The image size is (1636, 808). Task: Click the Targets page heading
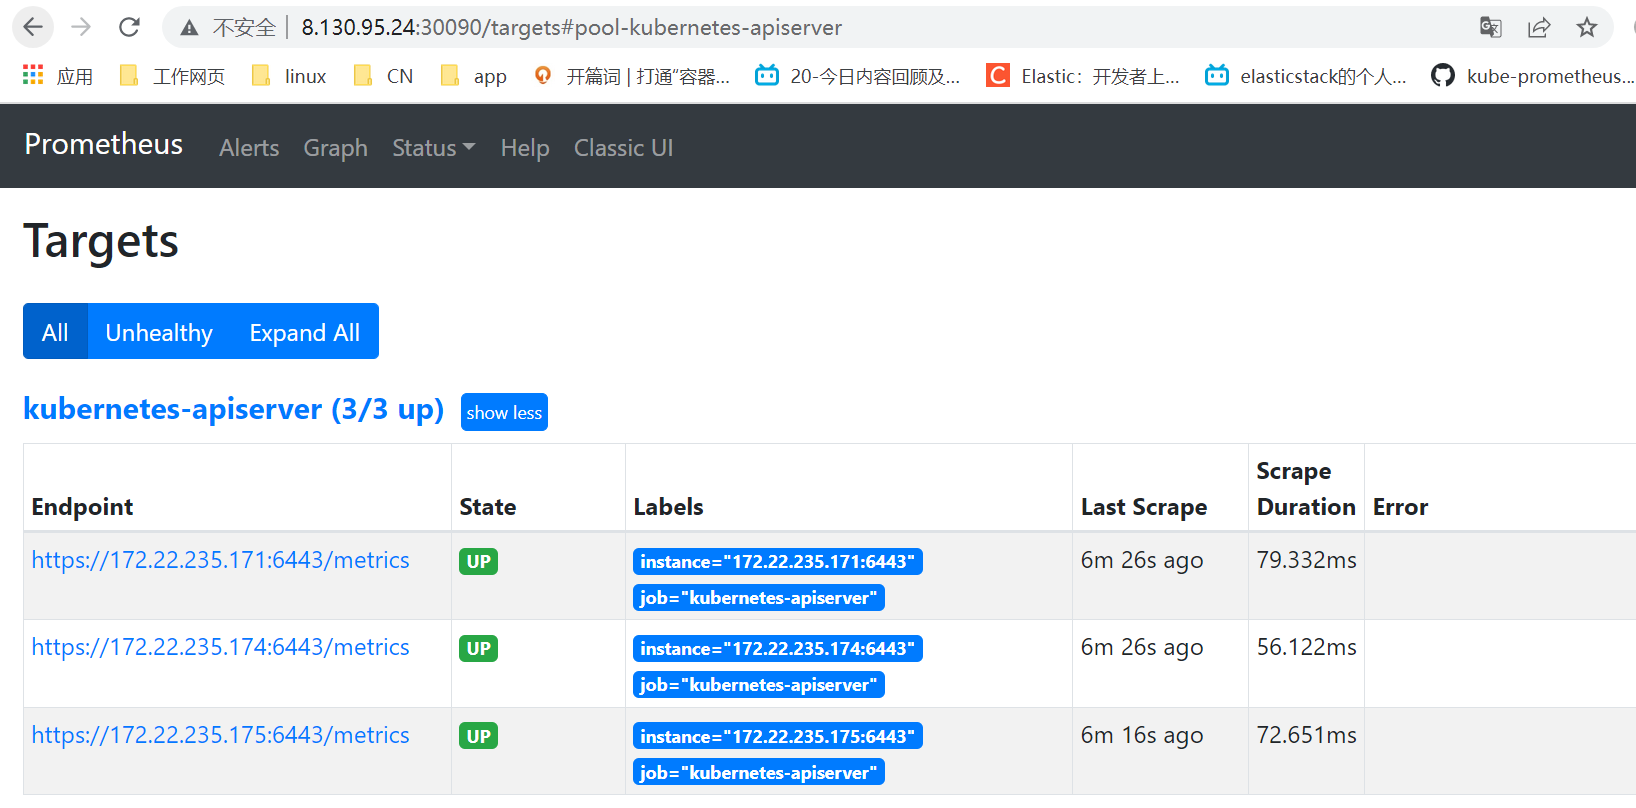pyautogui.click(x=101, y=242)
